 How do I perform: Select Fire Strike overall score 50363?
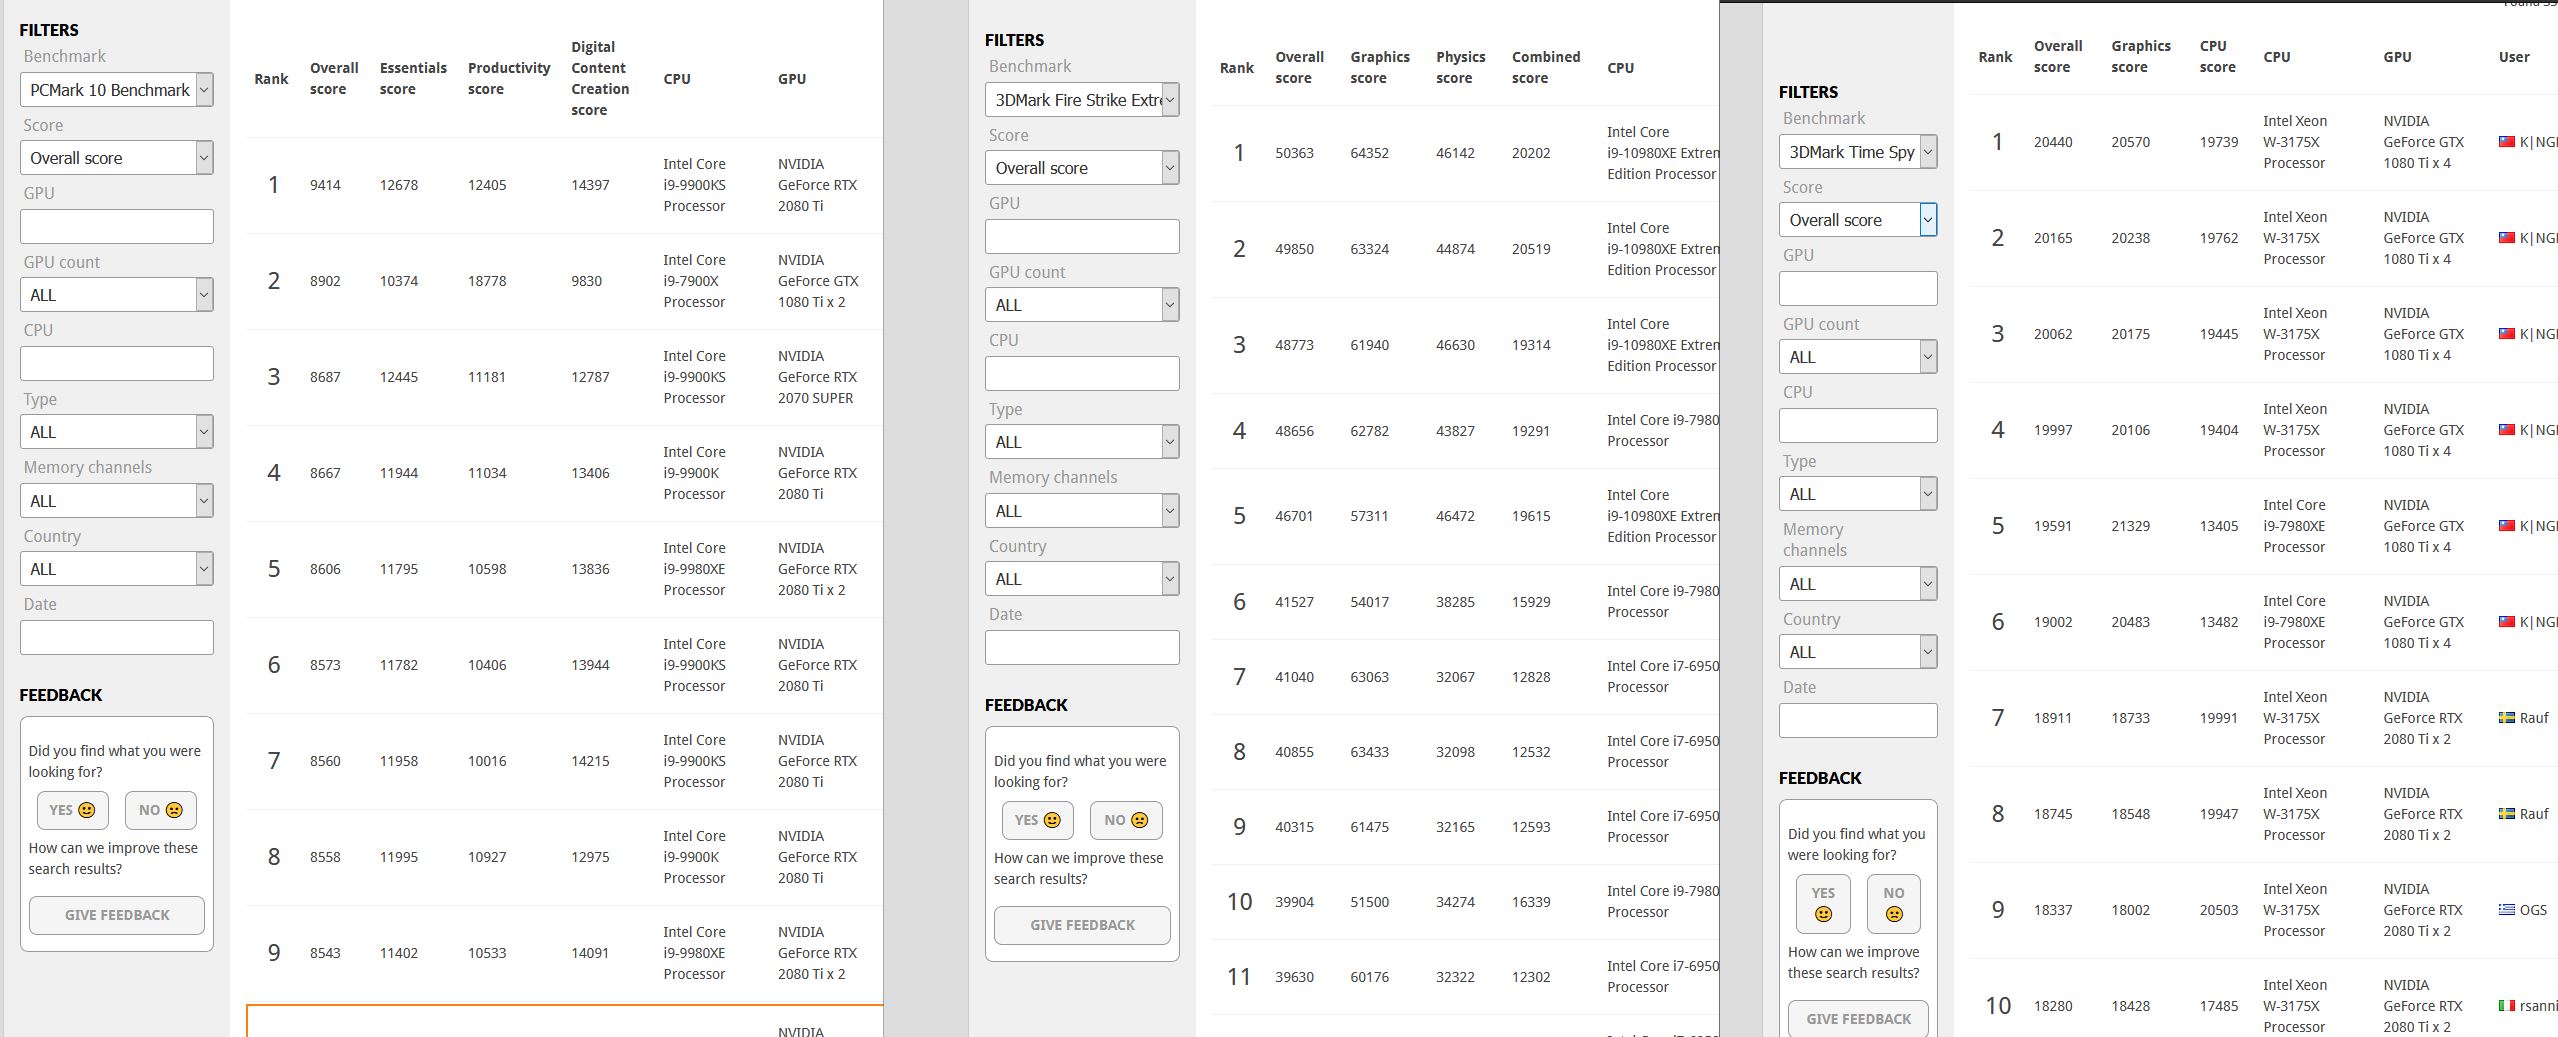[1294, 153]
